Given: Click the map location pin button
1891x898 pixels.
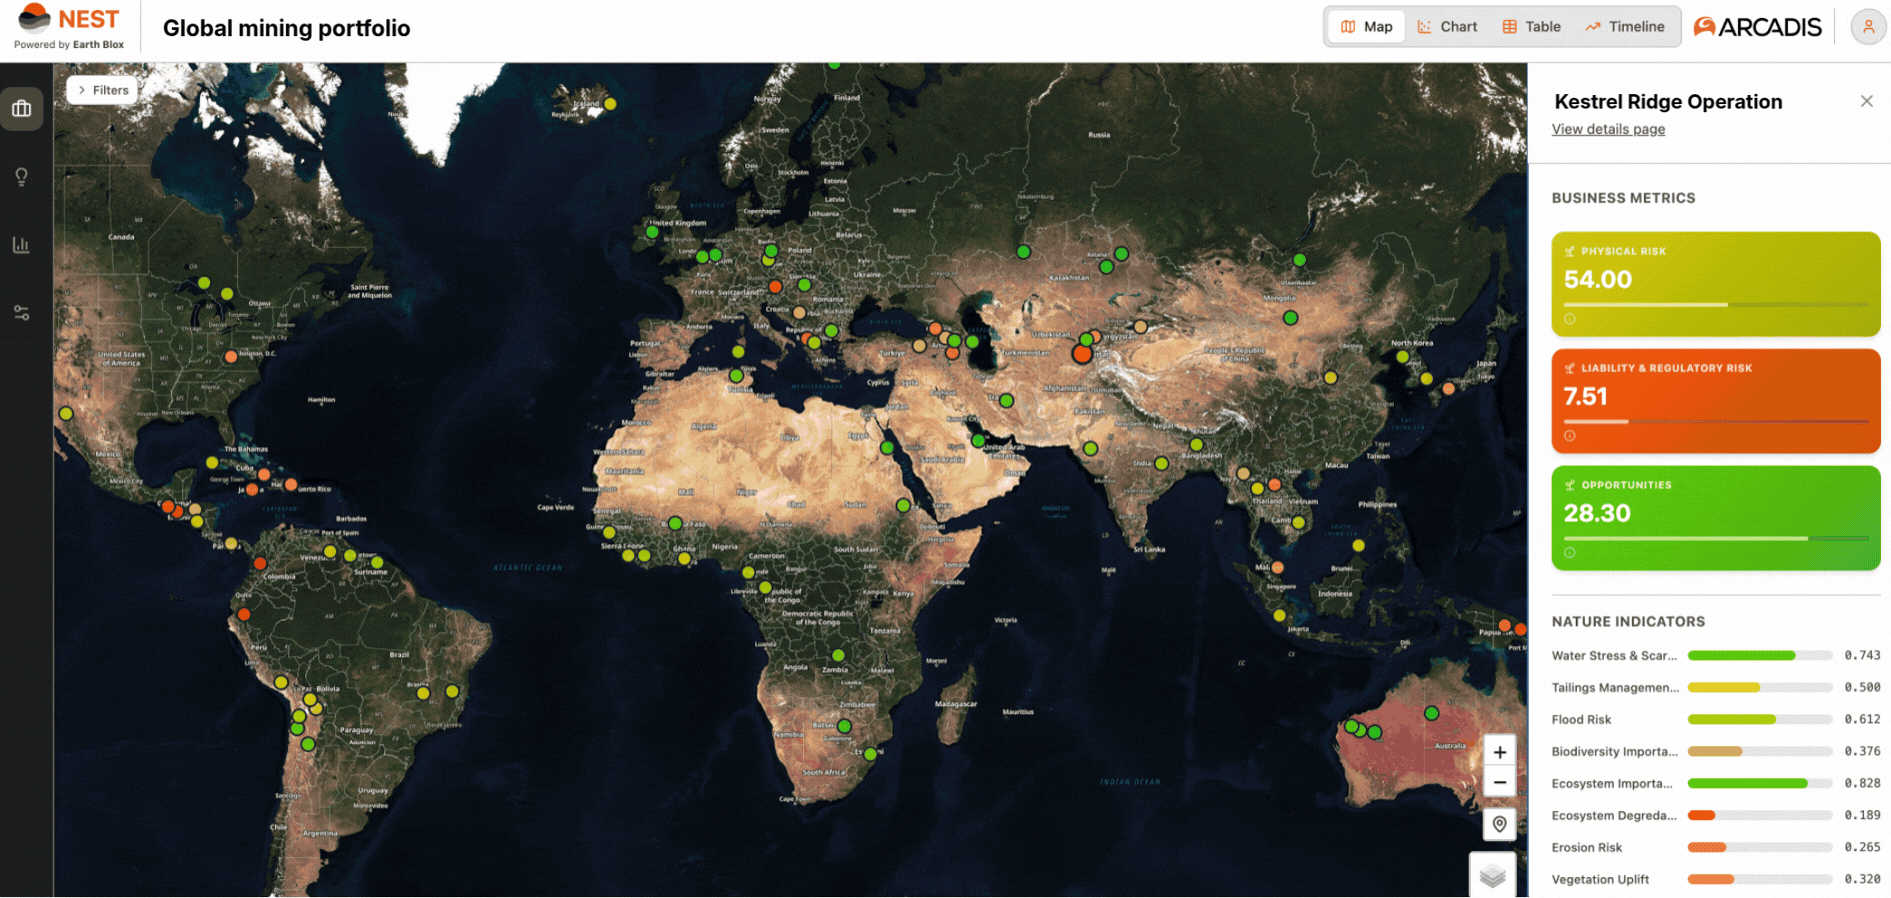Looking at the screenshot, I should pyautogui.click(x=1499, y=824).
